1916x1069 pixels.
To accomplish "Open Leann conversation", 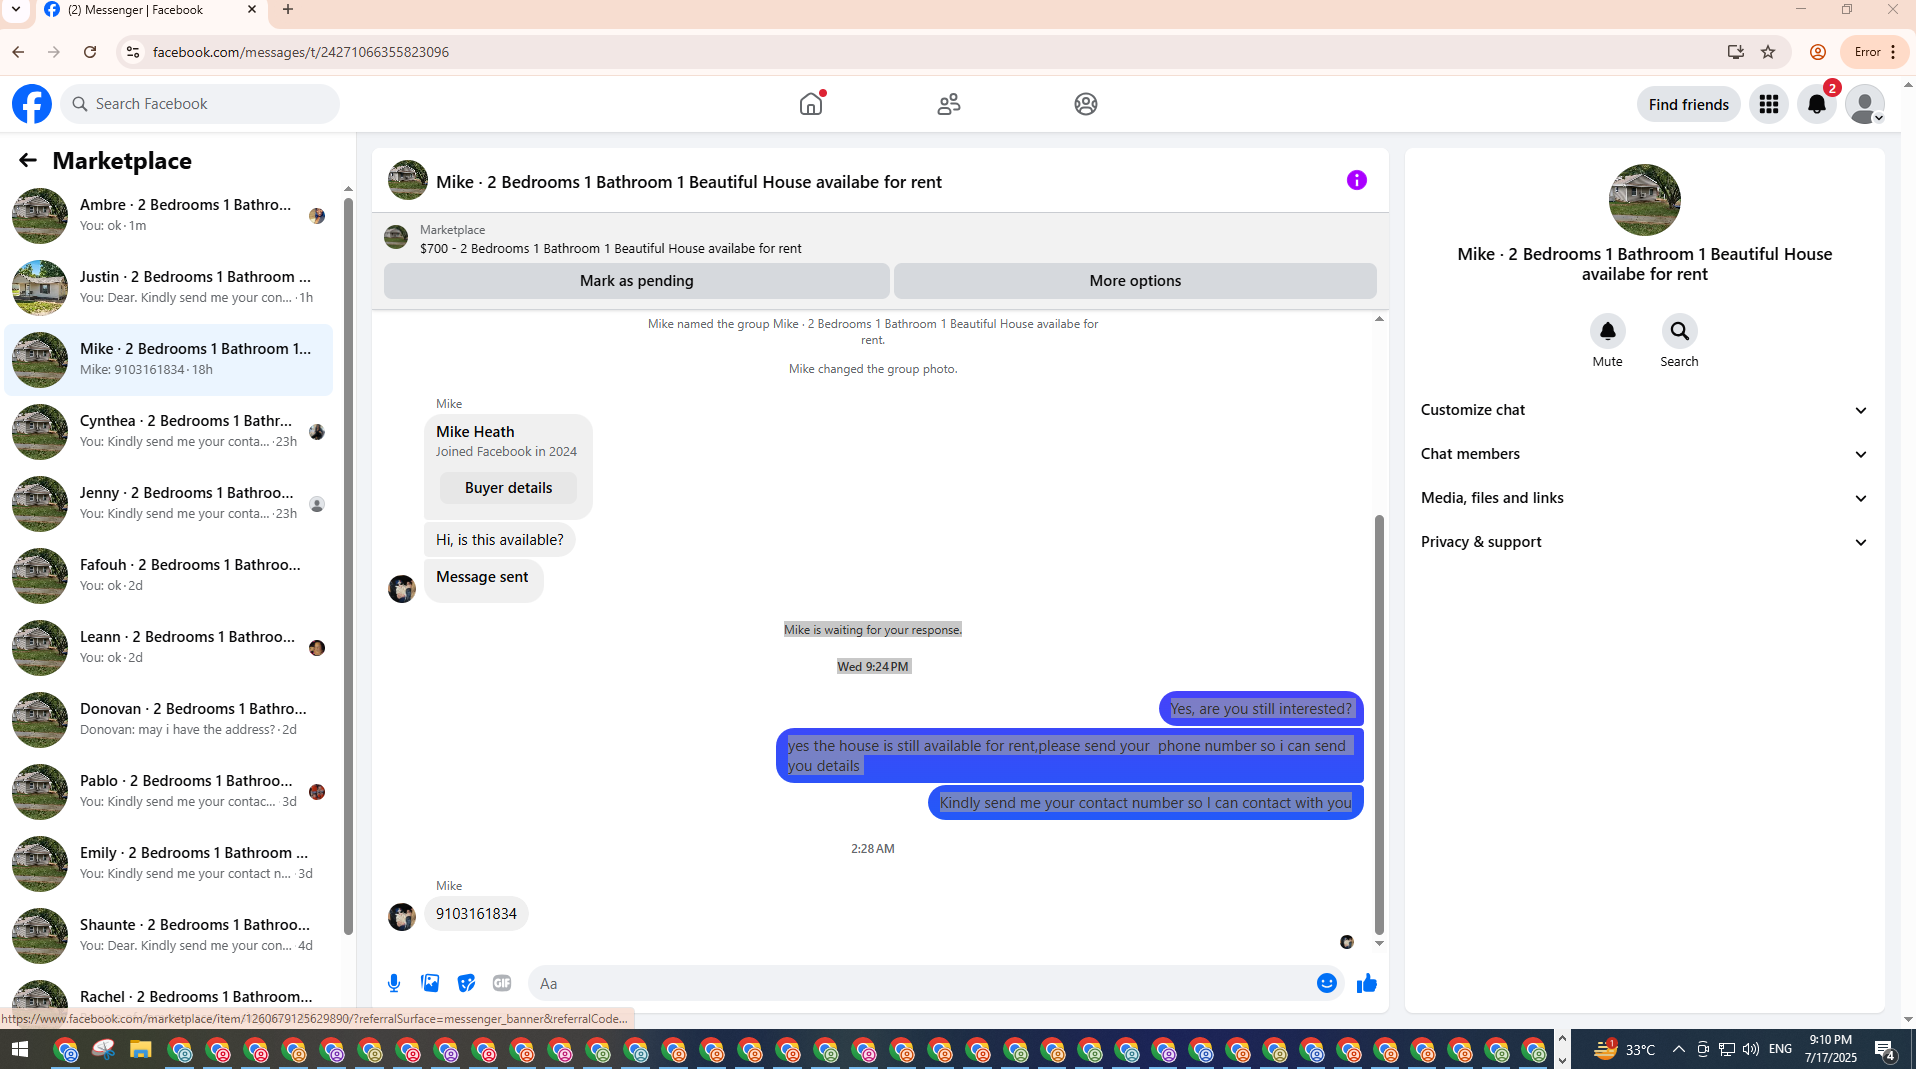I will (168, 648).
